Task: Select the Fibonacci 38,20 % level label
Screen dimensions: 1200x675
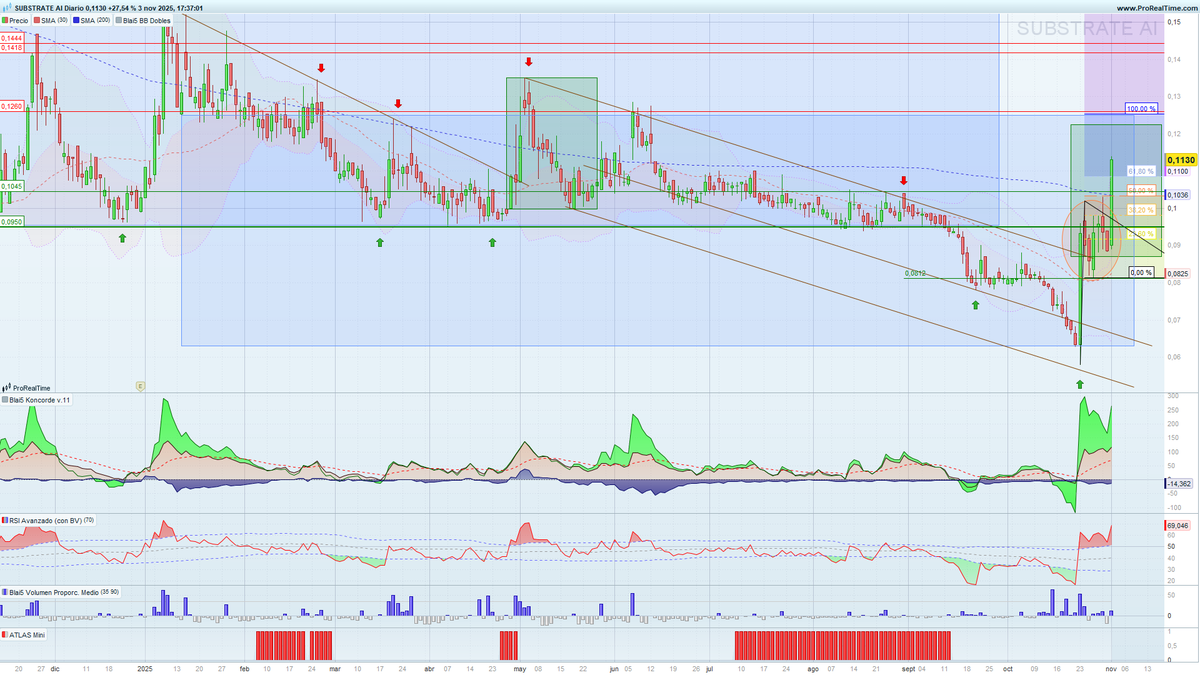Action: pos(1142,209)
